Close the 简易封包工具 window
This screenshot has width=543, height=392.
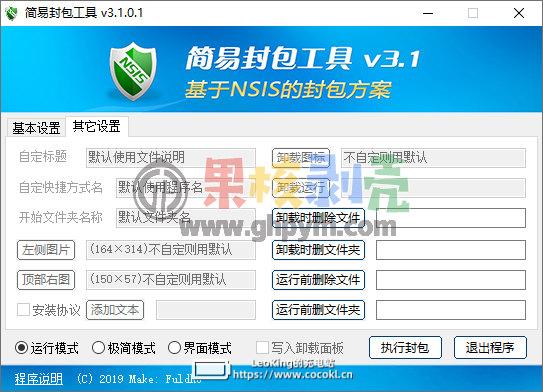tap(519, 13)
